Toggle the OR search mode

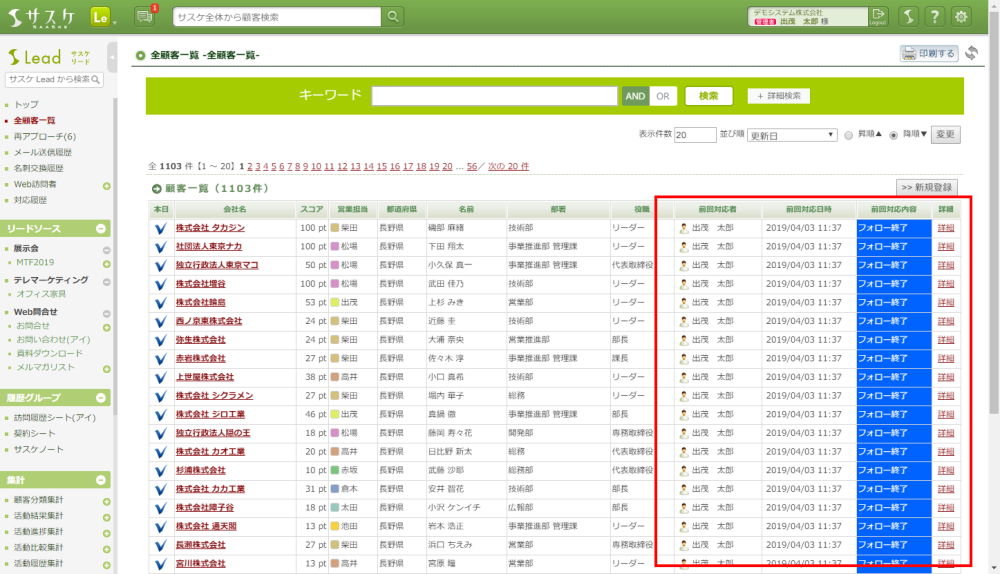[662, 96]
